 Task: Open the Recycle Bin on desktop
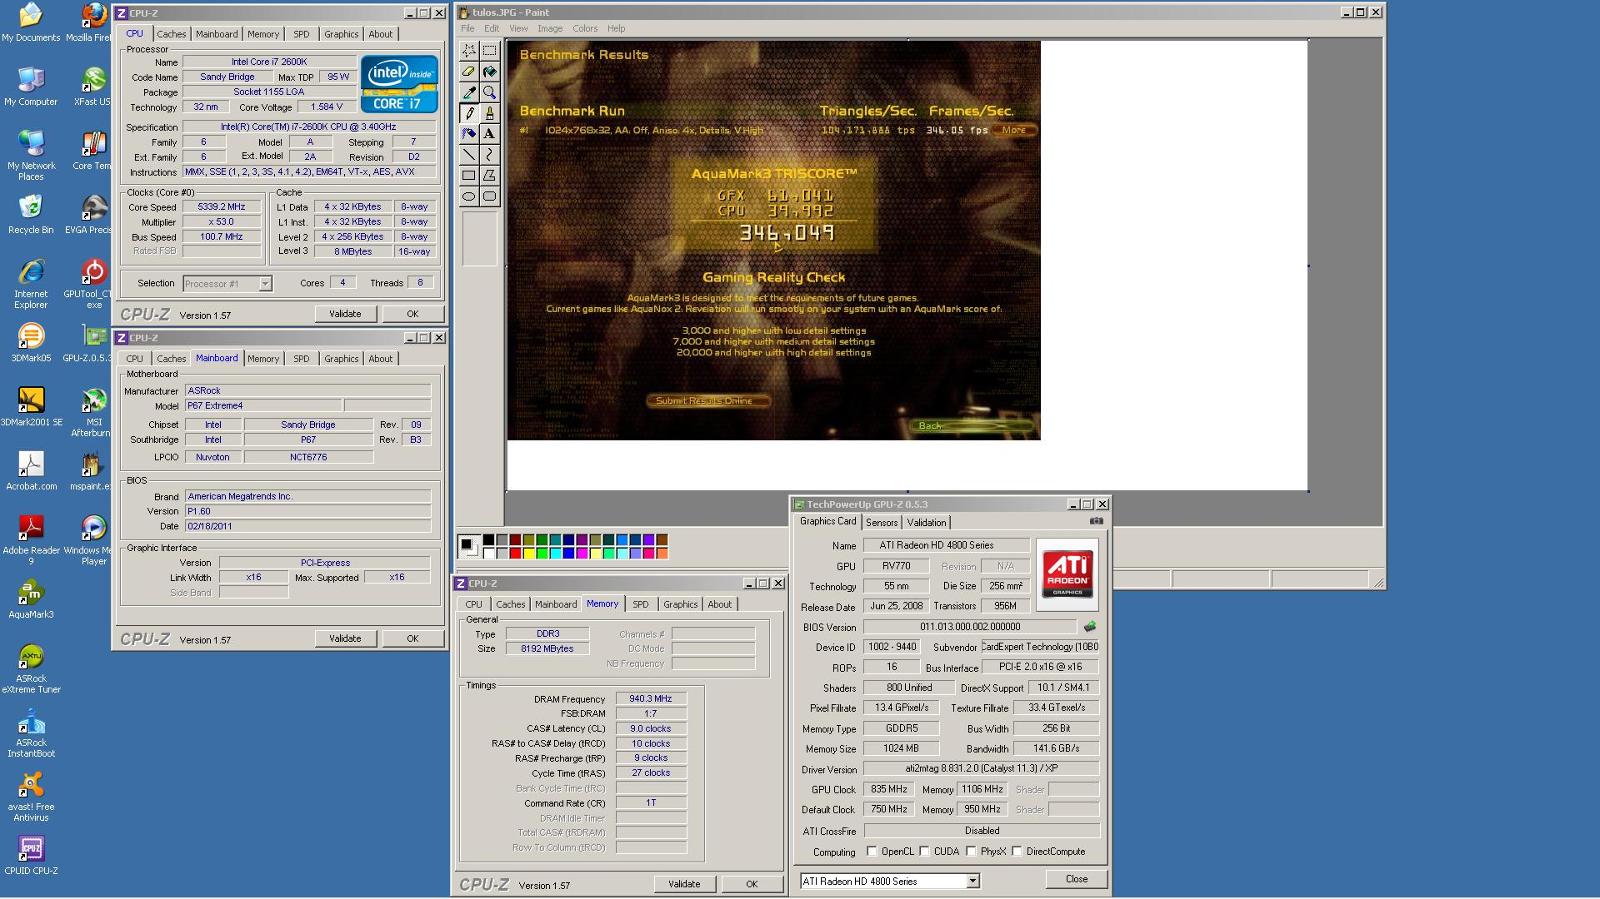31,215
